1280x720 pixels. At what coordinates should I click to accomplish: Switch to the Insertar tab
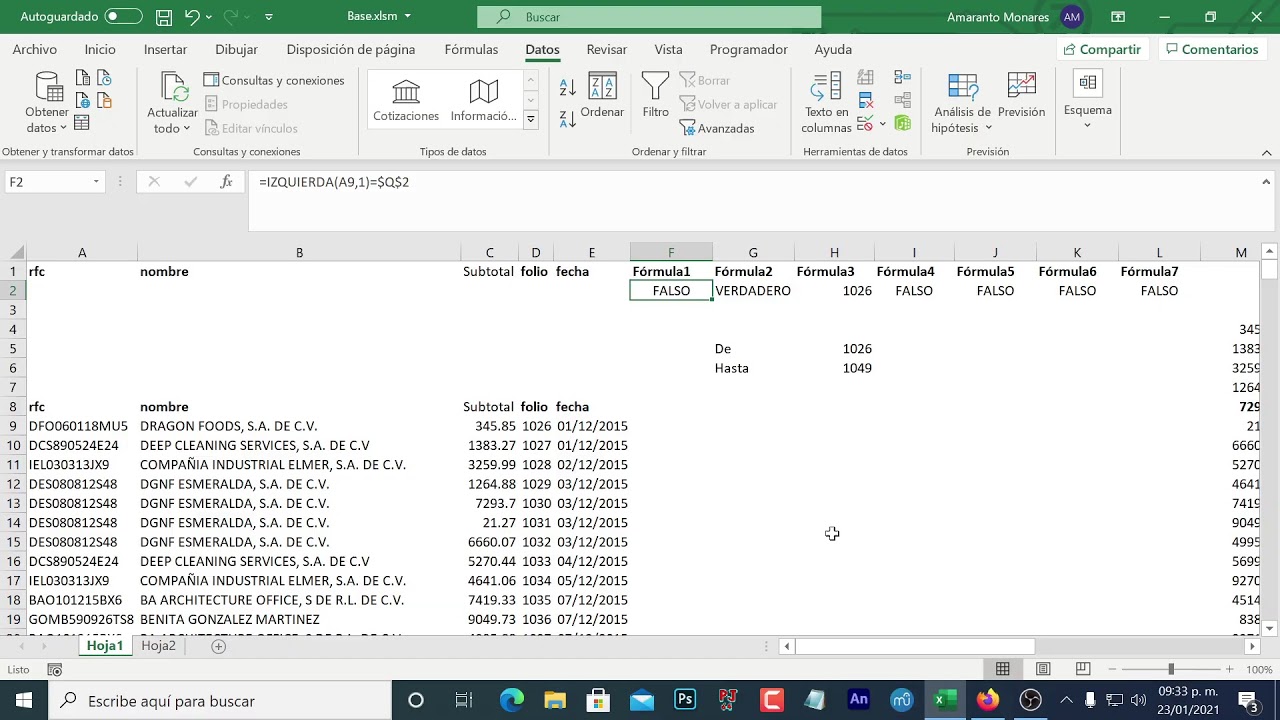pyautogui.click(x=165, y=49)
